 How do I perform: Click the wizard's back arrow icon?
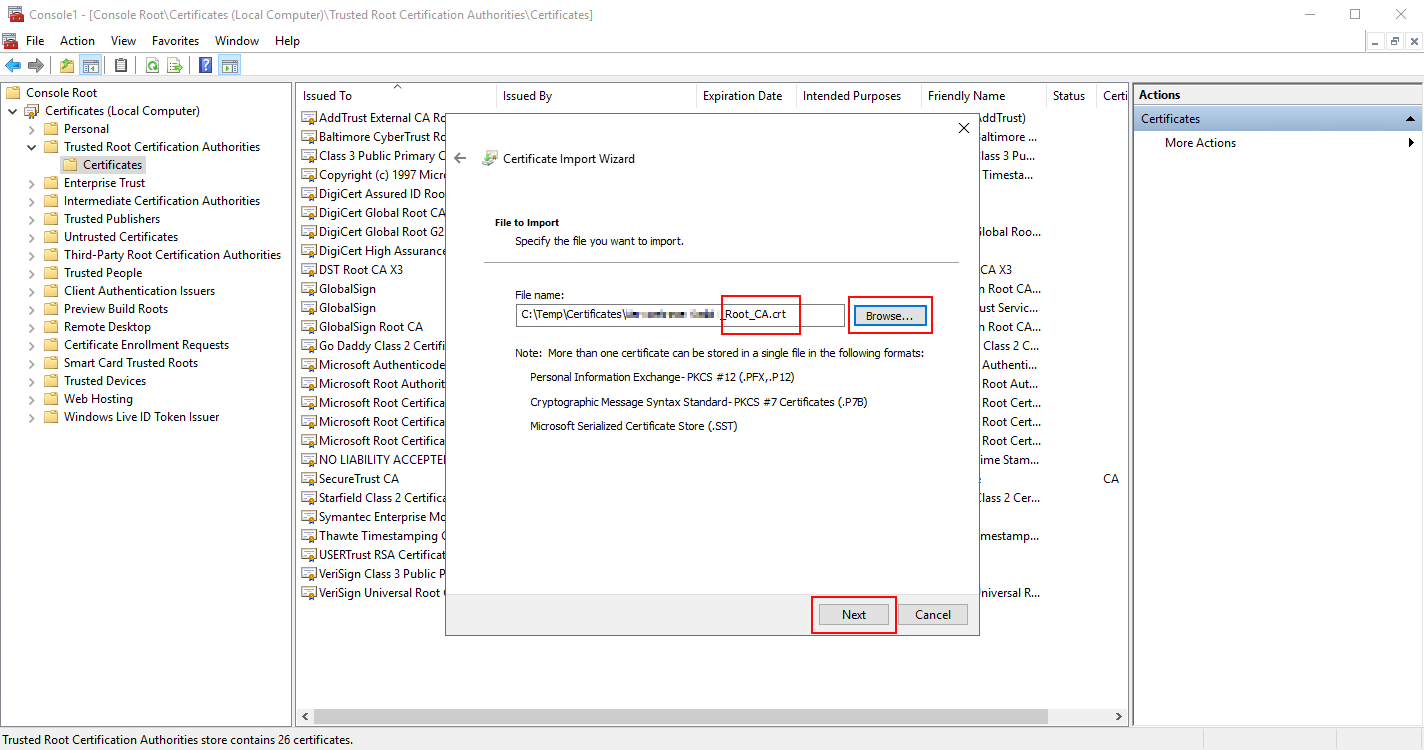coord(459,157)
